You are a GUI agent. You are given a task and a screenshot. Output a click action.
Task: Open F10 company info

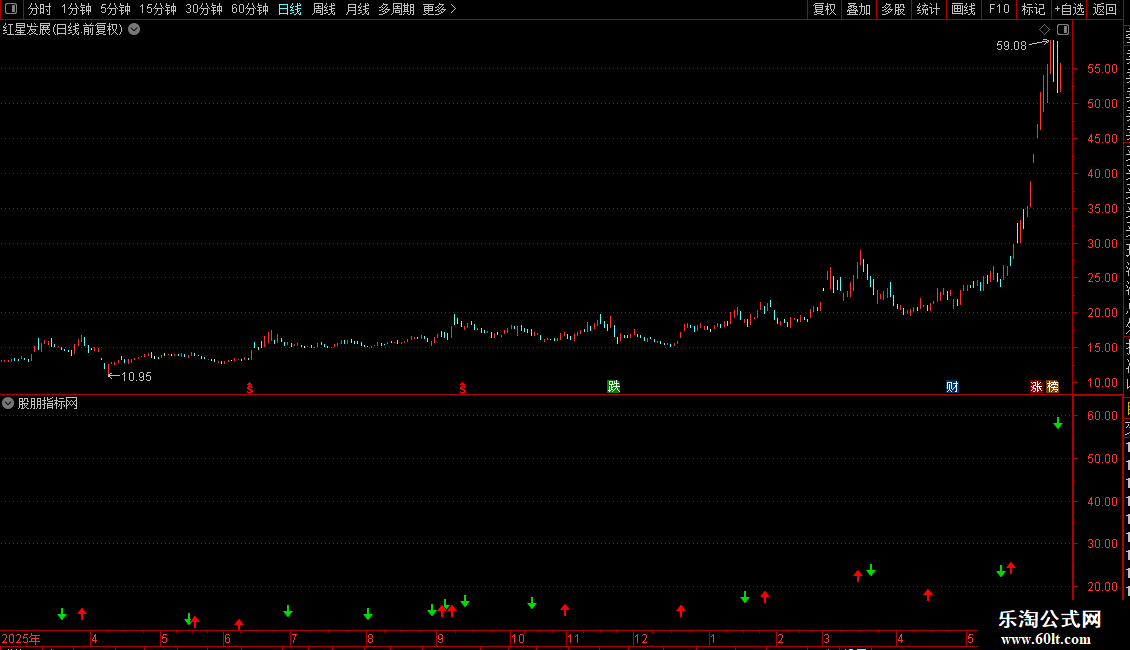click(x=999, y=9)
